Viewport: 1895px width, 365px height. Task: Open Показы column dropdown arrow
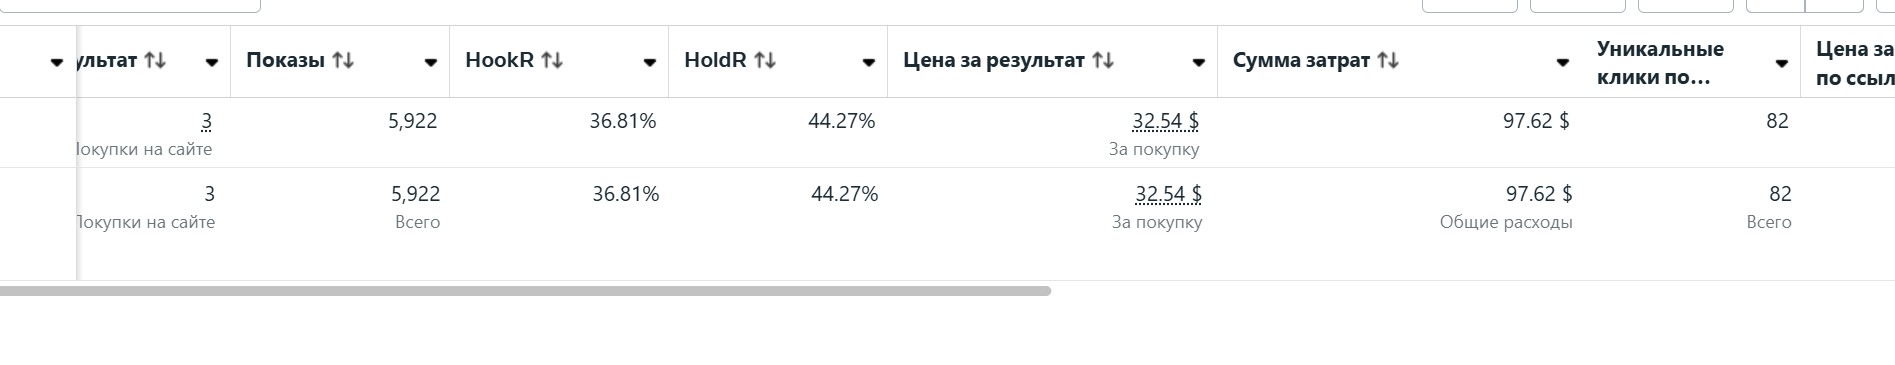[431, 62]
